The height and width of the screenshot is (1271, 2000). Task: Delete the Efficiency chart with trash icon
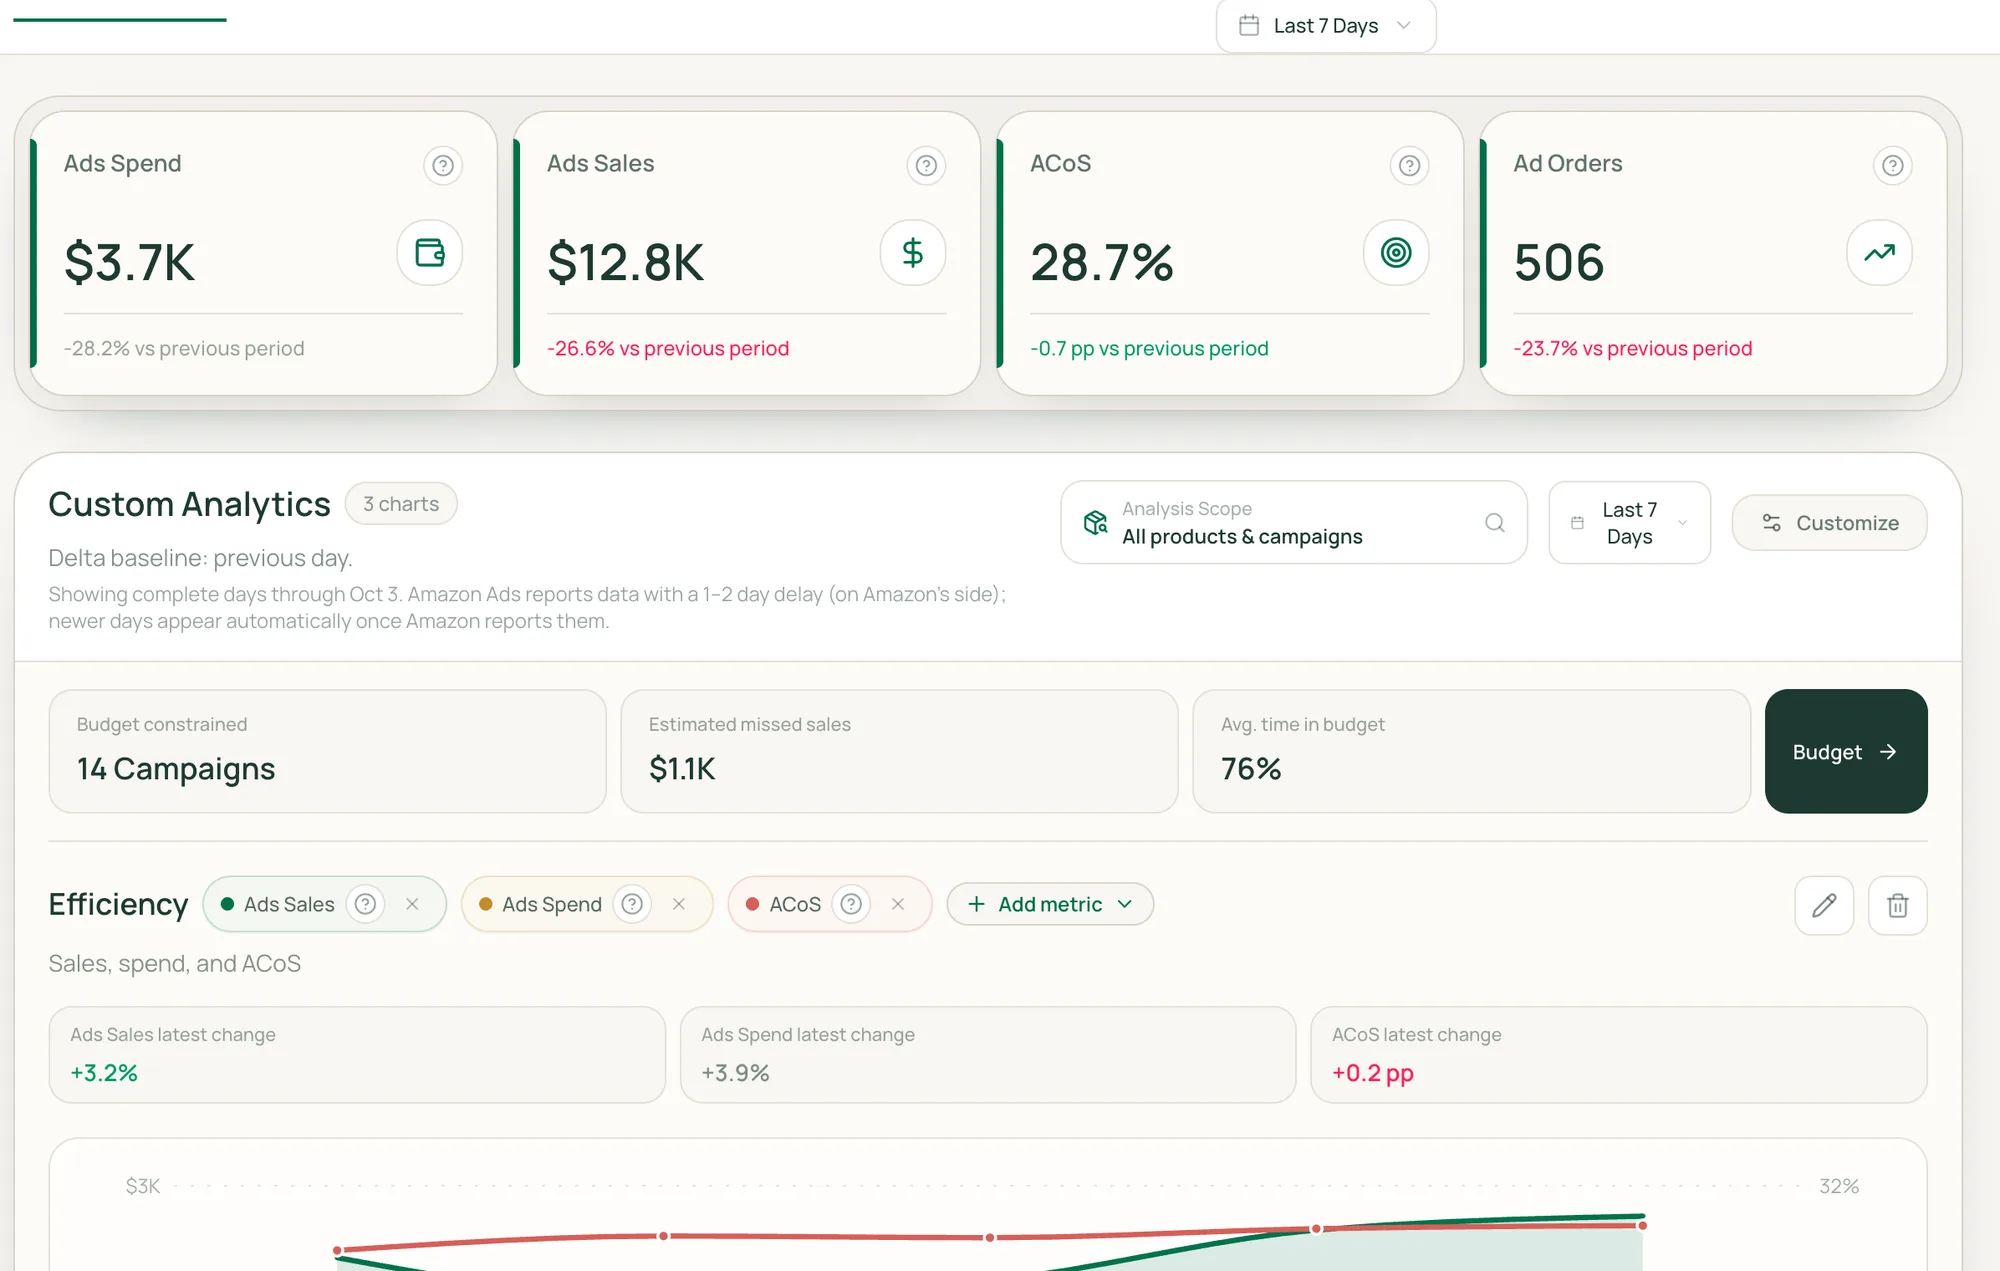pos(1898,905)
